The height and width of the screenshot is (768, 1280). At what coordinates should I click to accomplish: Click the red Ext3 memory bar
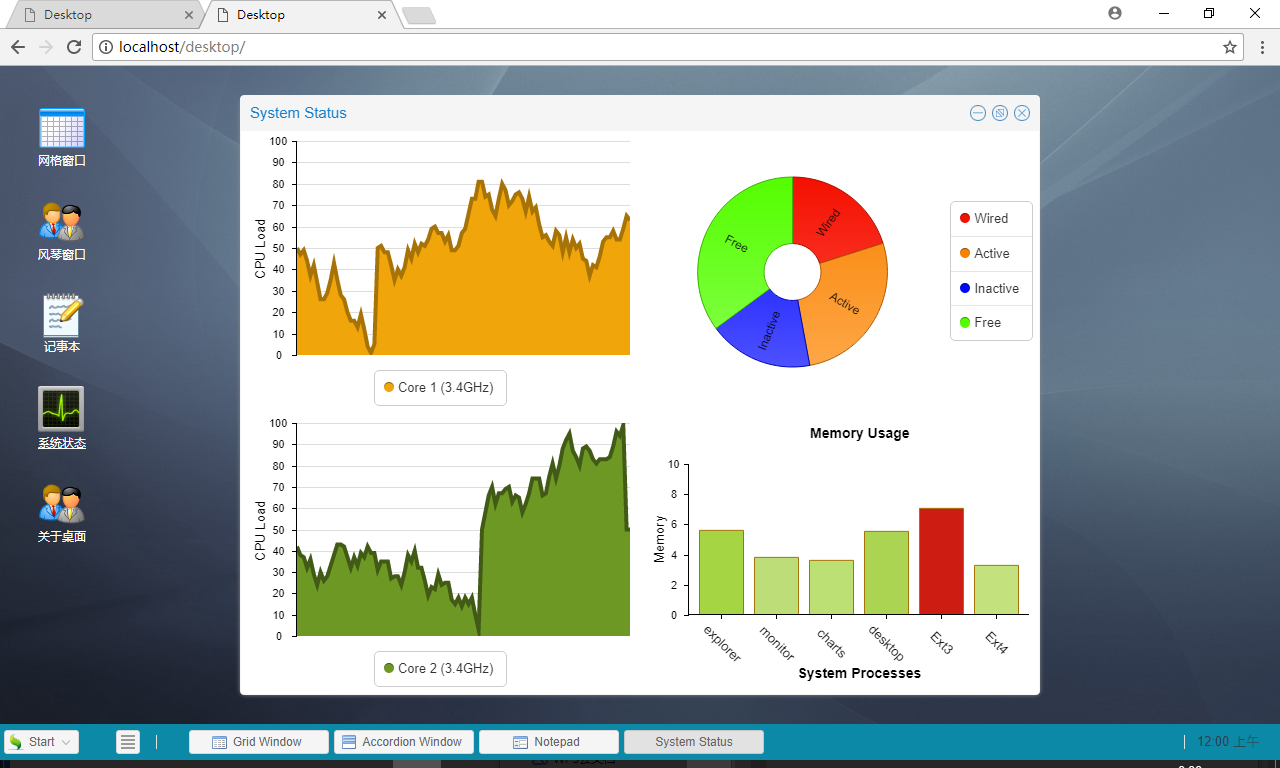(x=941, y=561)
